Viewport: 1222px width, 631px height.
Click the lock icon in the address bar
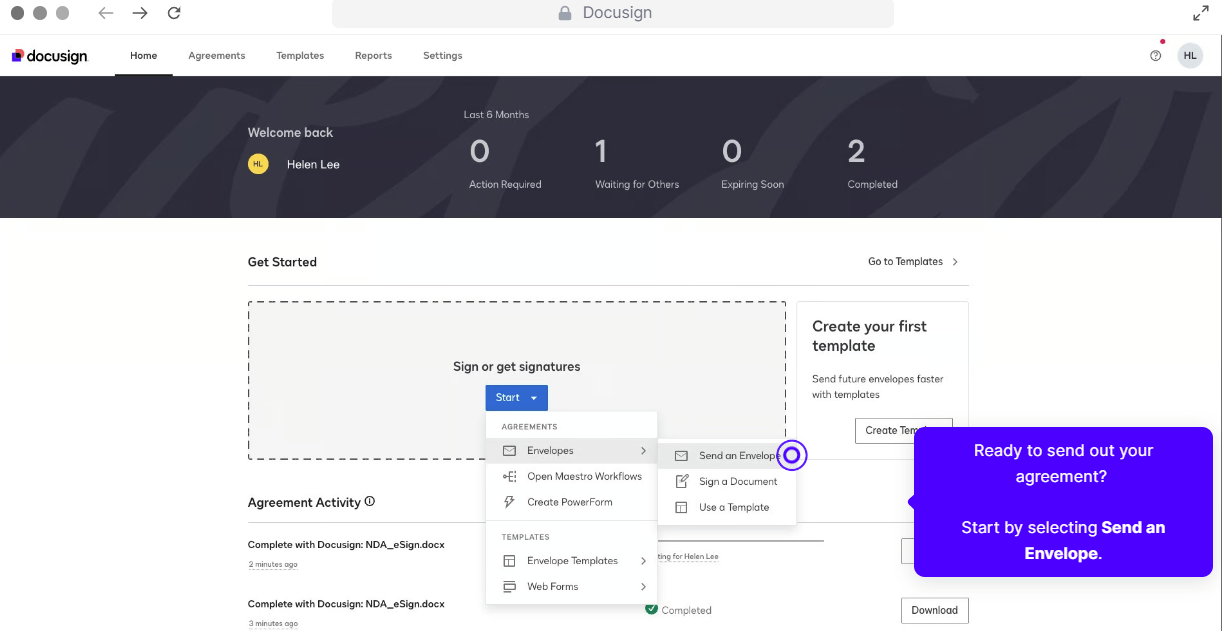pyautogui.click(x=565, y=13)
